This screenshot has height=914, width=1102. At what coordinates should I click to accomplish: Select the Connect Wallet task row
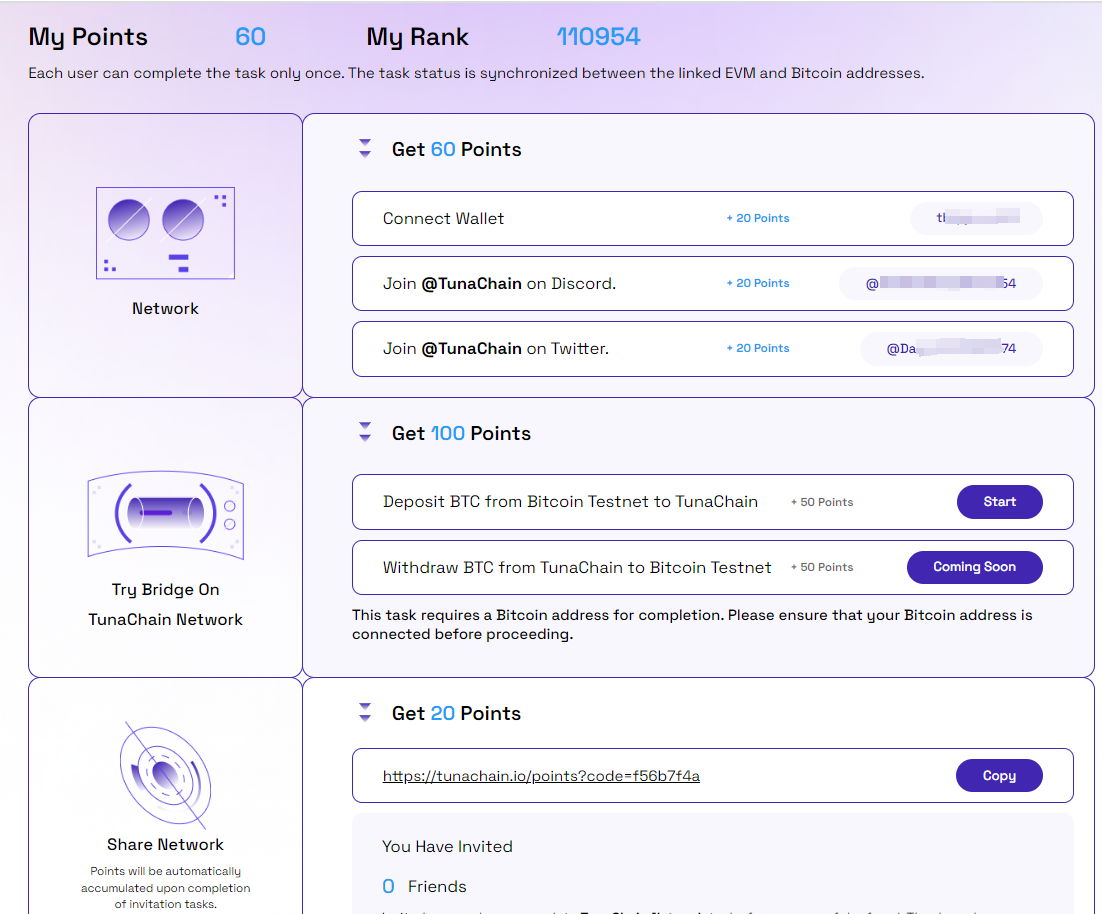[712, 218]
